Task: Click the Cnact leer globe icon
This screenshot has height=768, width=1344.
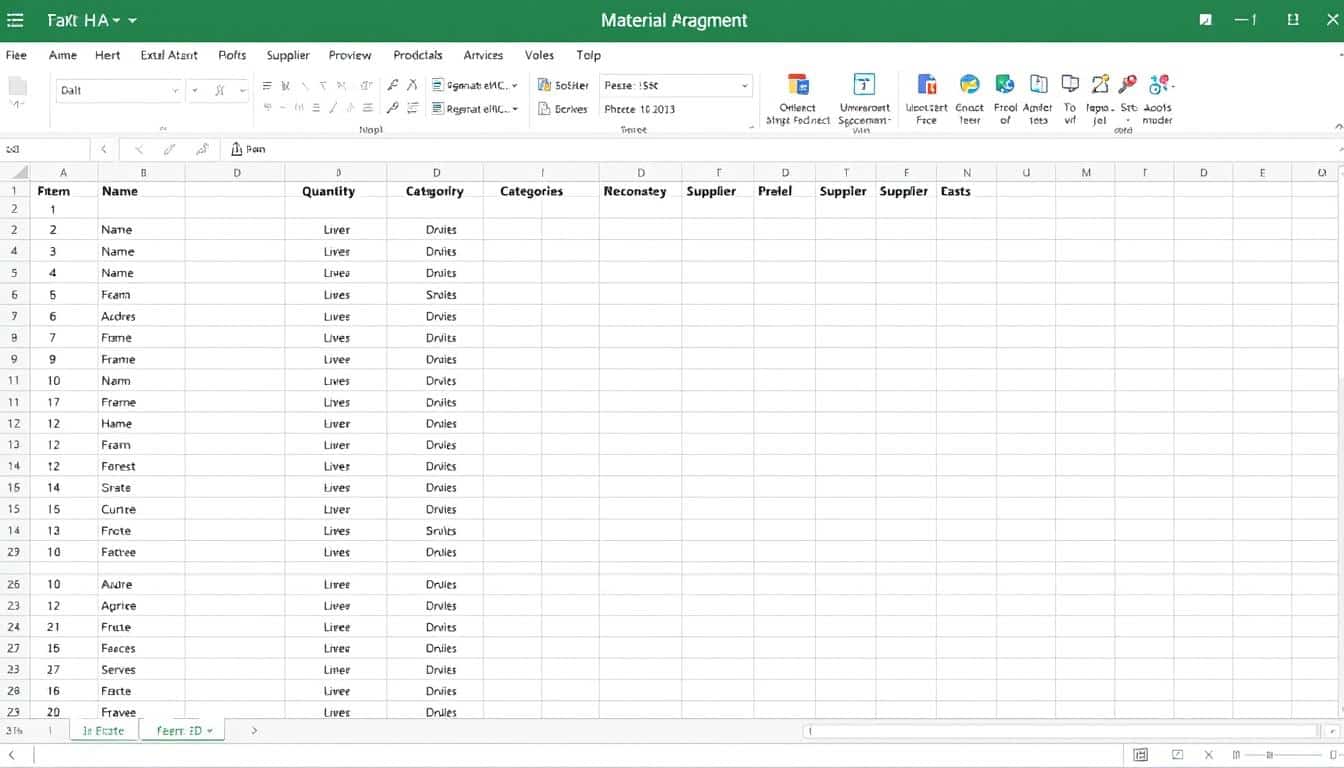Action: coord(969,85)
